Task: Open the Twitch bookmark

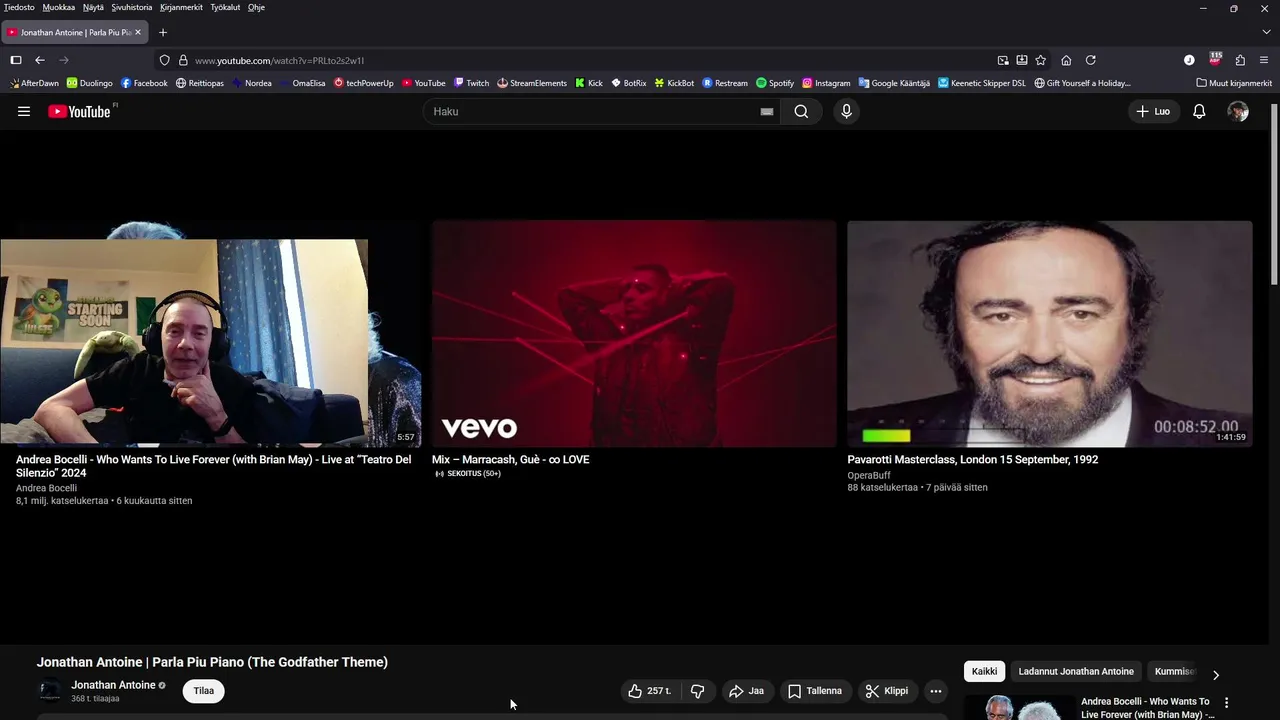Action: point(471,83)
